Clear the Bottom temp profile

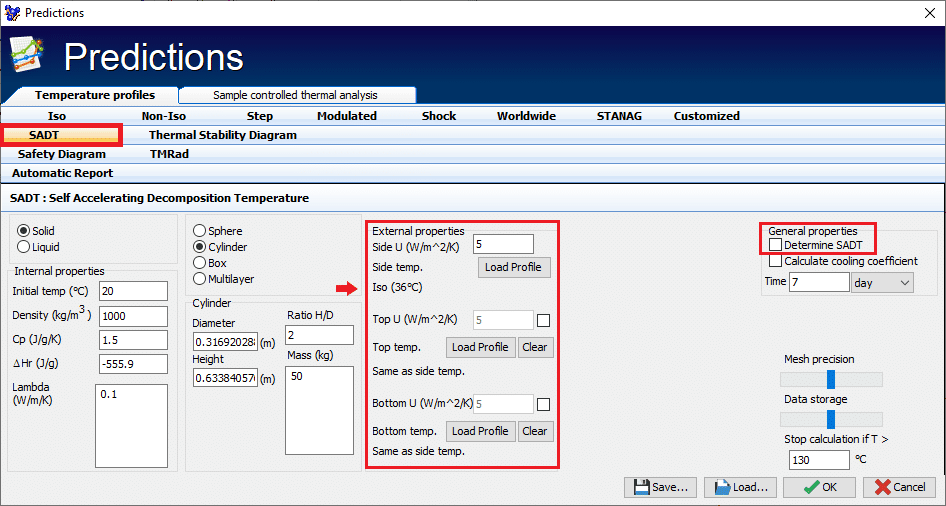(535, 431)
